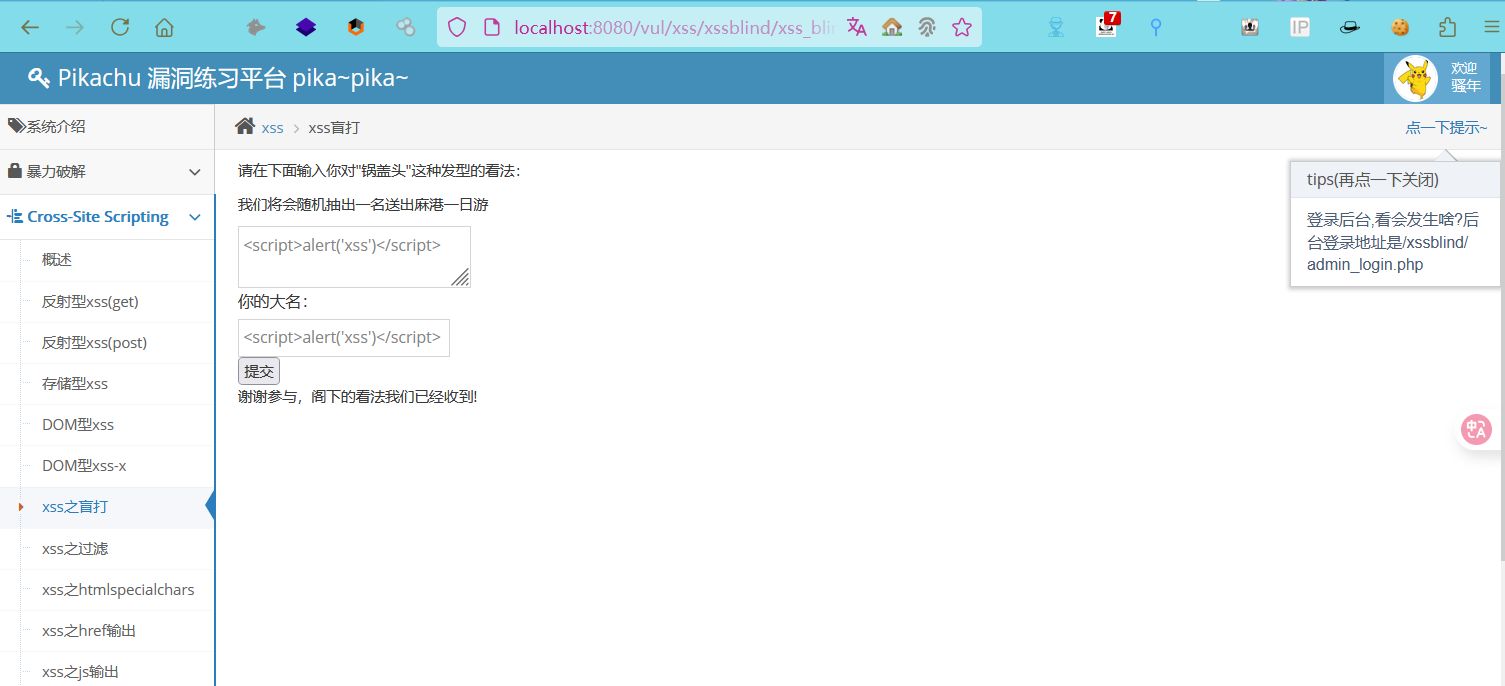The width and height of the screenshot is (1505, 686).
Task: Click the 欢迎 骚年 user greeting
Action: coord(1466,77)
